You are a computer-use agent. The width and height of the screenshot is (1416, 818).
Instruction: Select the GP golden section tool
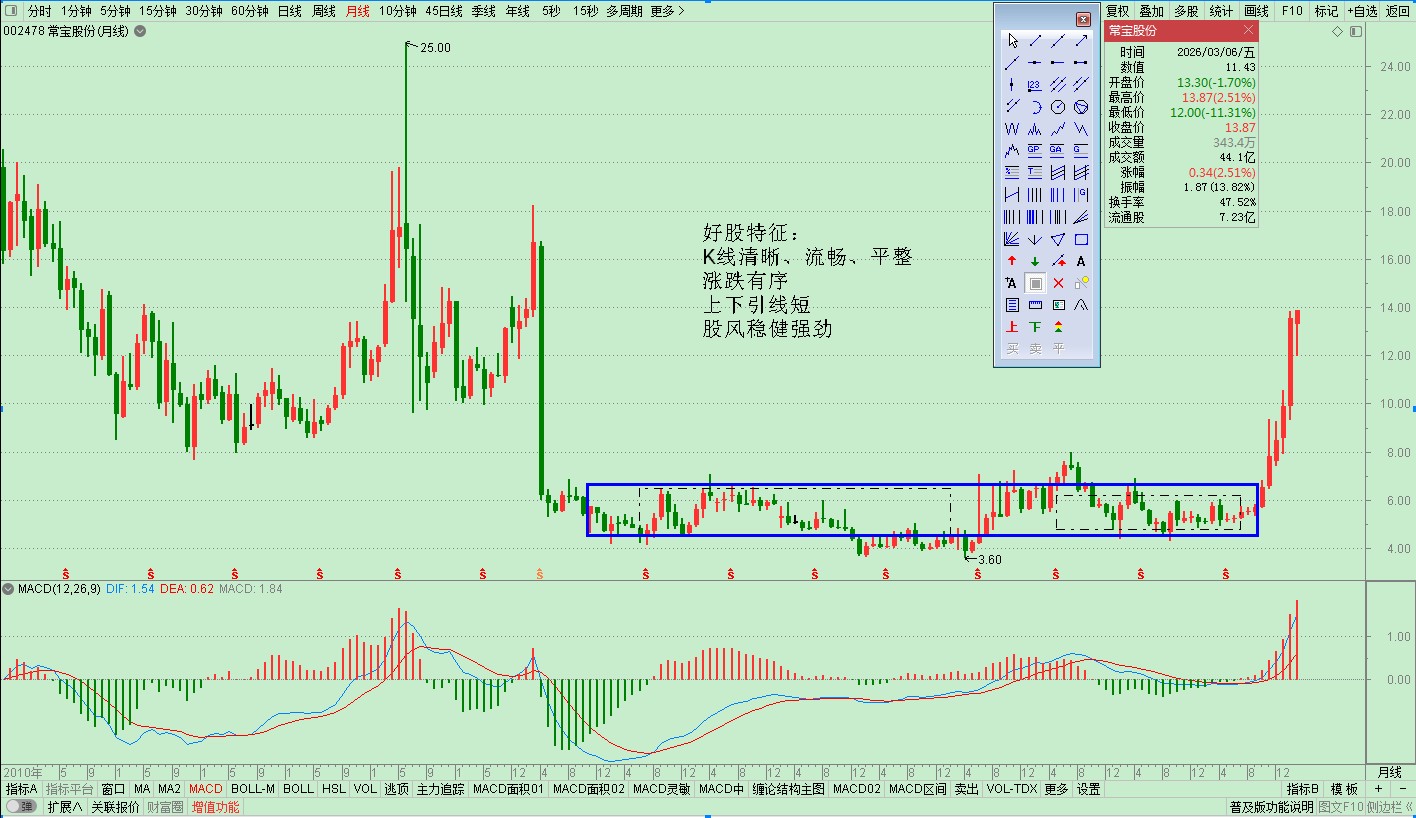coord(1035,151)
